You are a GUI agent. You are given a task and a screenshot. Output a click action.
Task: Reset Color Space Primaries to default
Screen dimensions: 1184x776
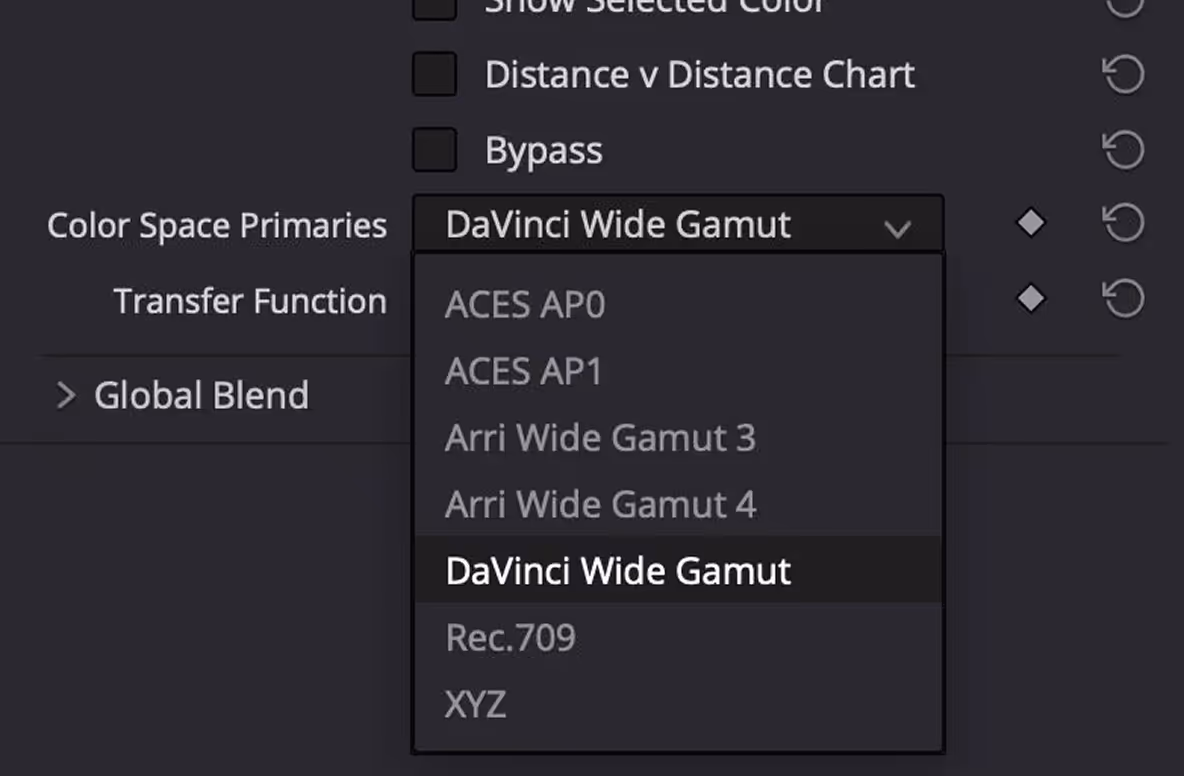[1124, 223]
